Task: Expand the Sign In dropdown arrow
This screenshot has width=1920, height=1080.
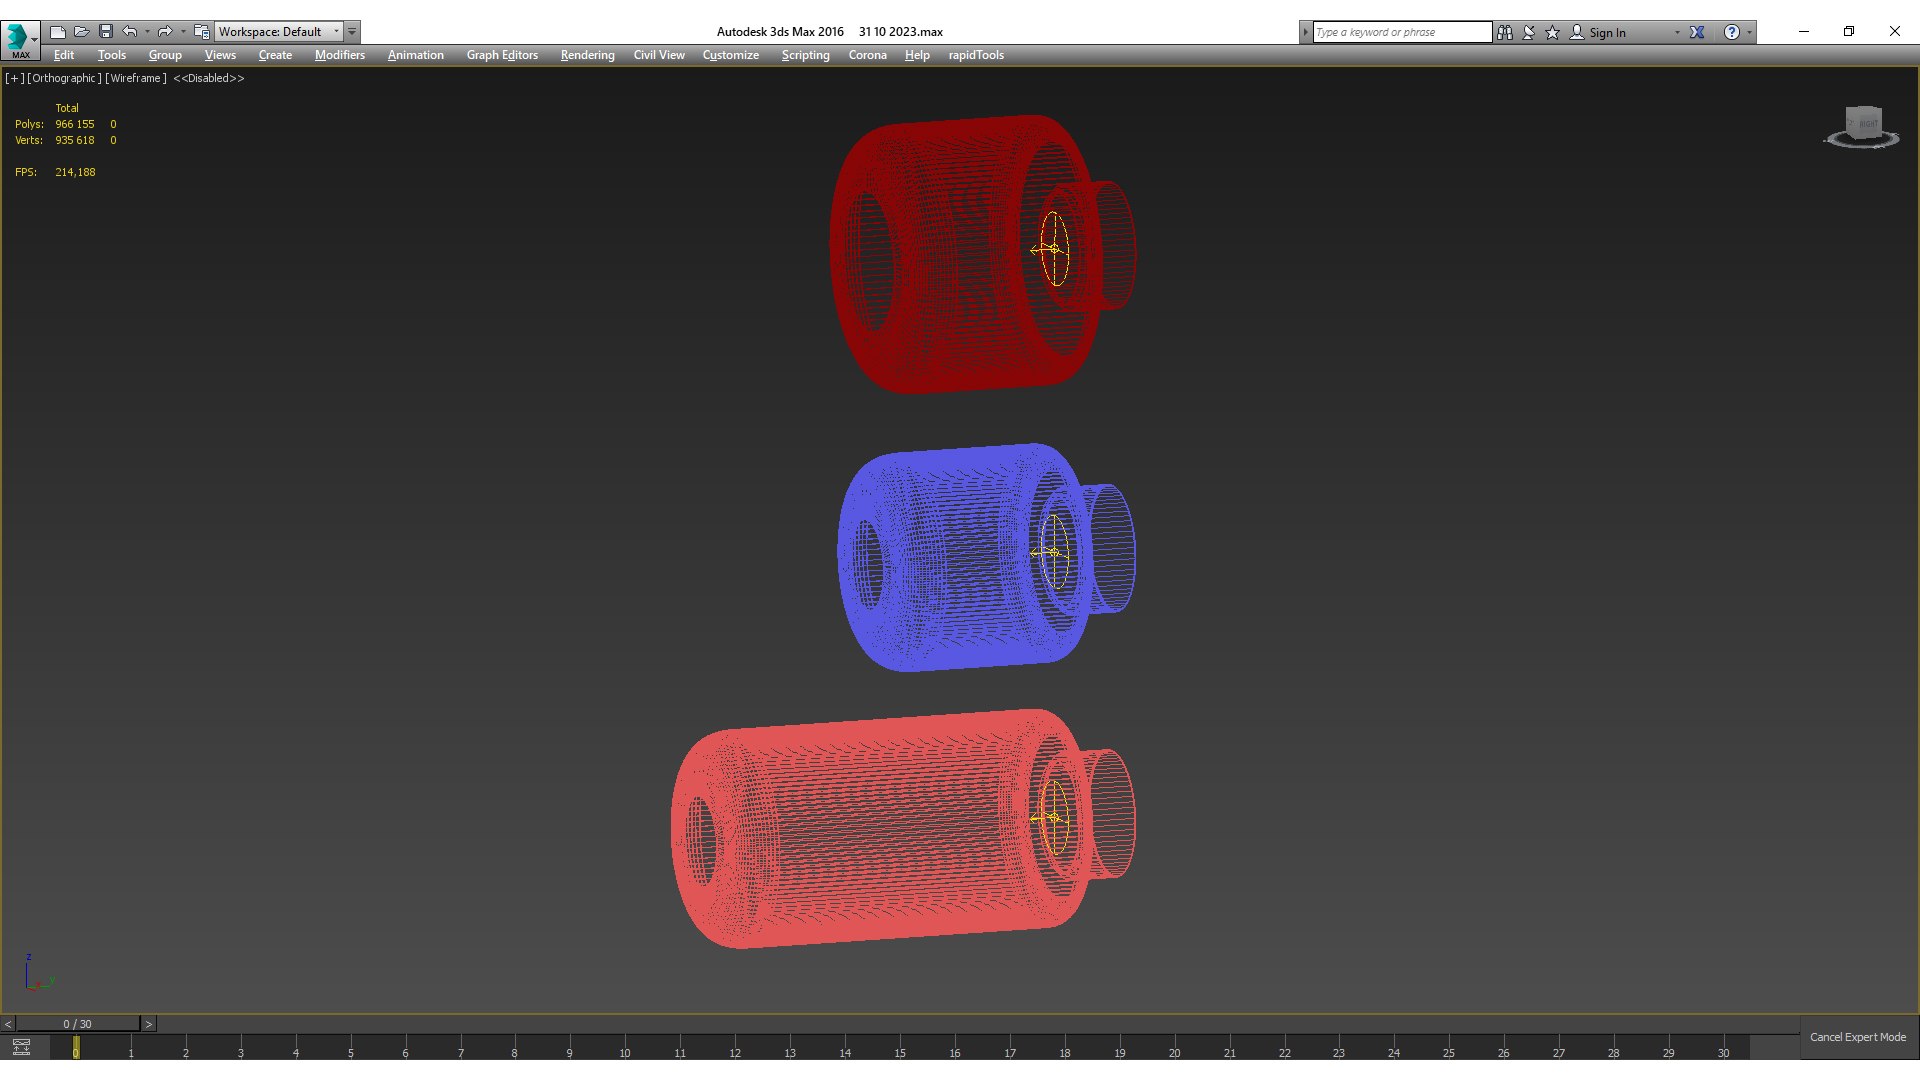Action: (1677, 32)
